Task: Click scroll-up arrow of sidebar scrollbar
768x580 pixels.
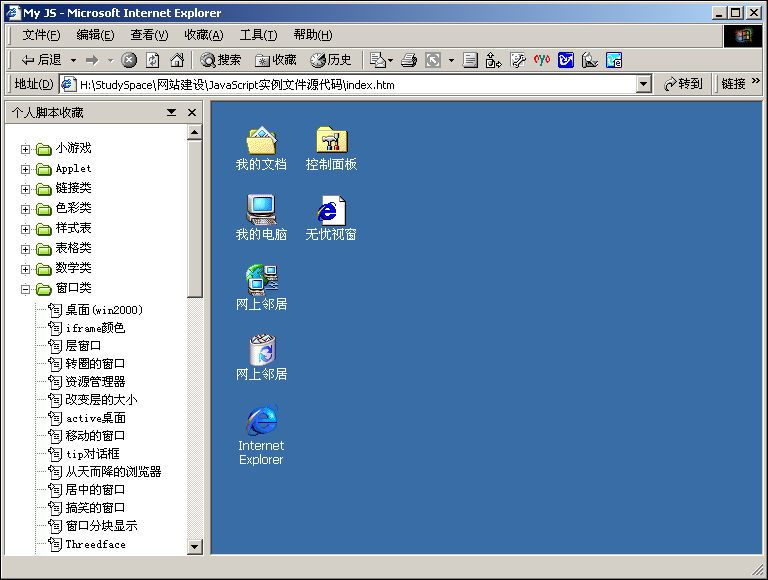Action: coord(195,132)
